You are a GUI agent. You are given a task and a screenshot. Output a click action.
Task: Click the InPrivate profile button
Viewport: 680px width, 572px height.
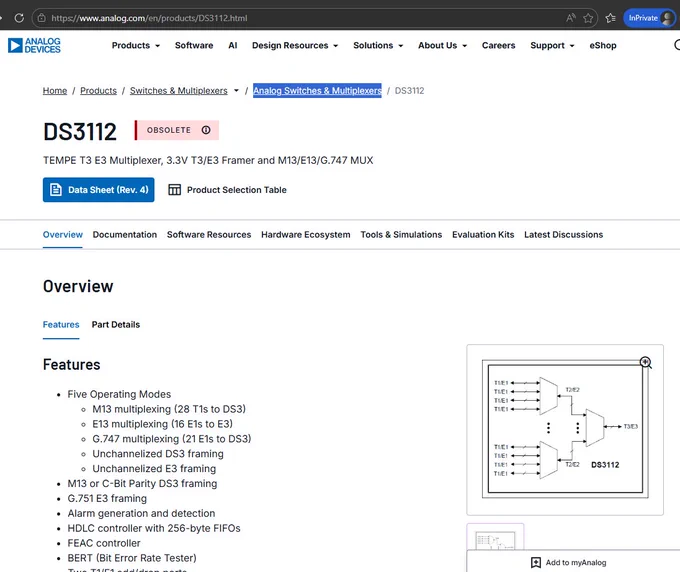[x=651, y=18]
